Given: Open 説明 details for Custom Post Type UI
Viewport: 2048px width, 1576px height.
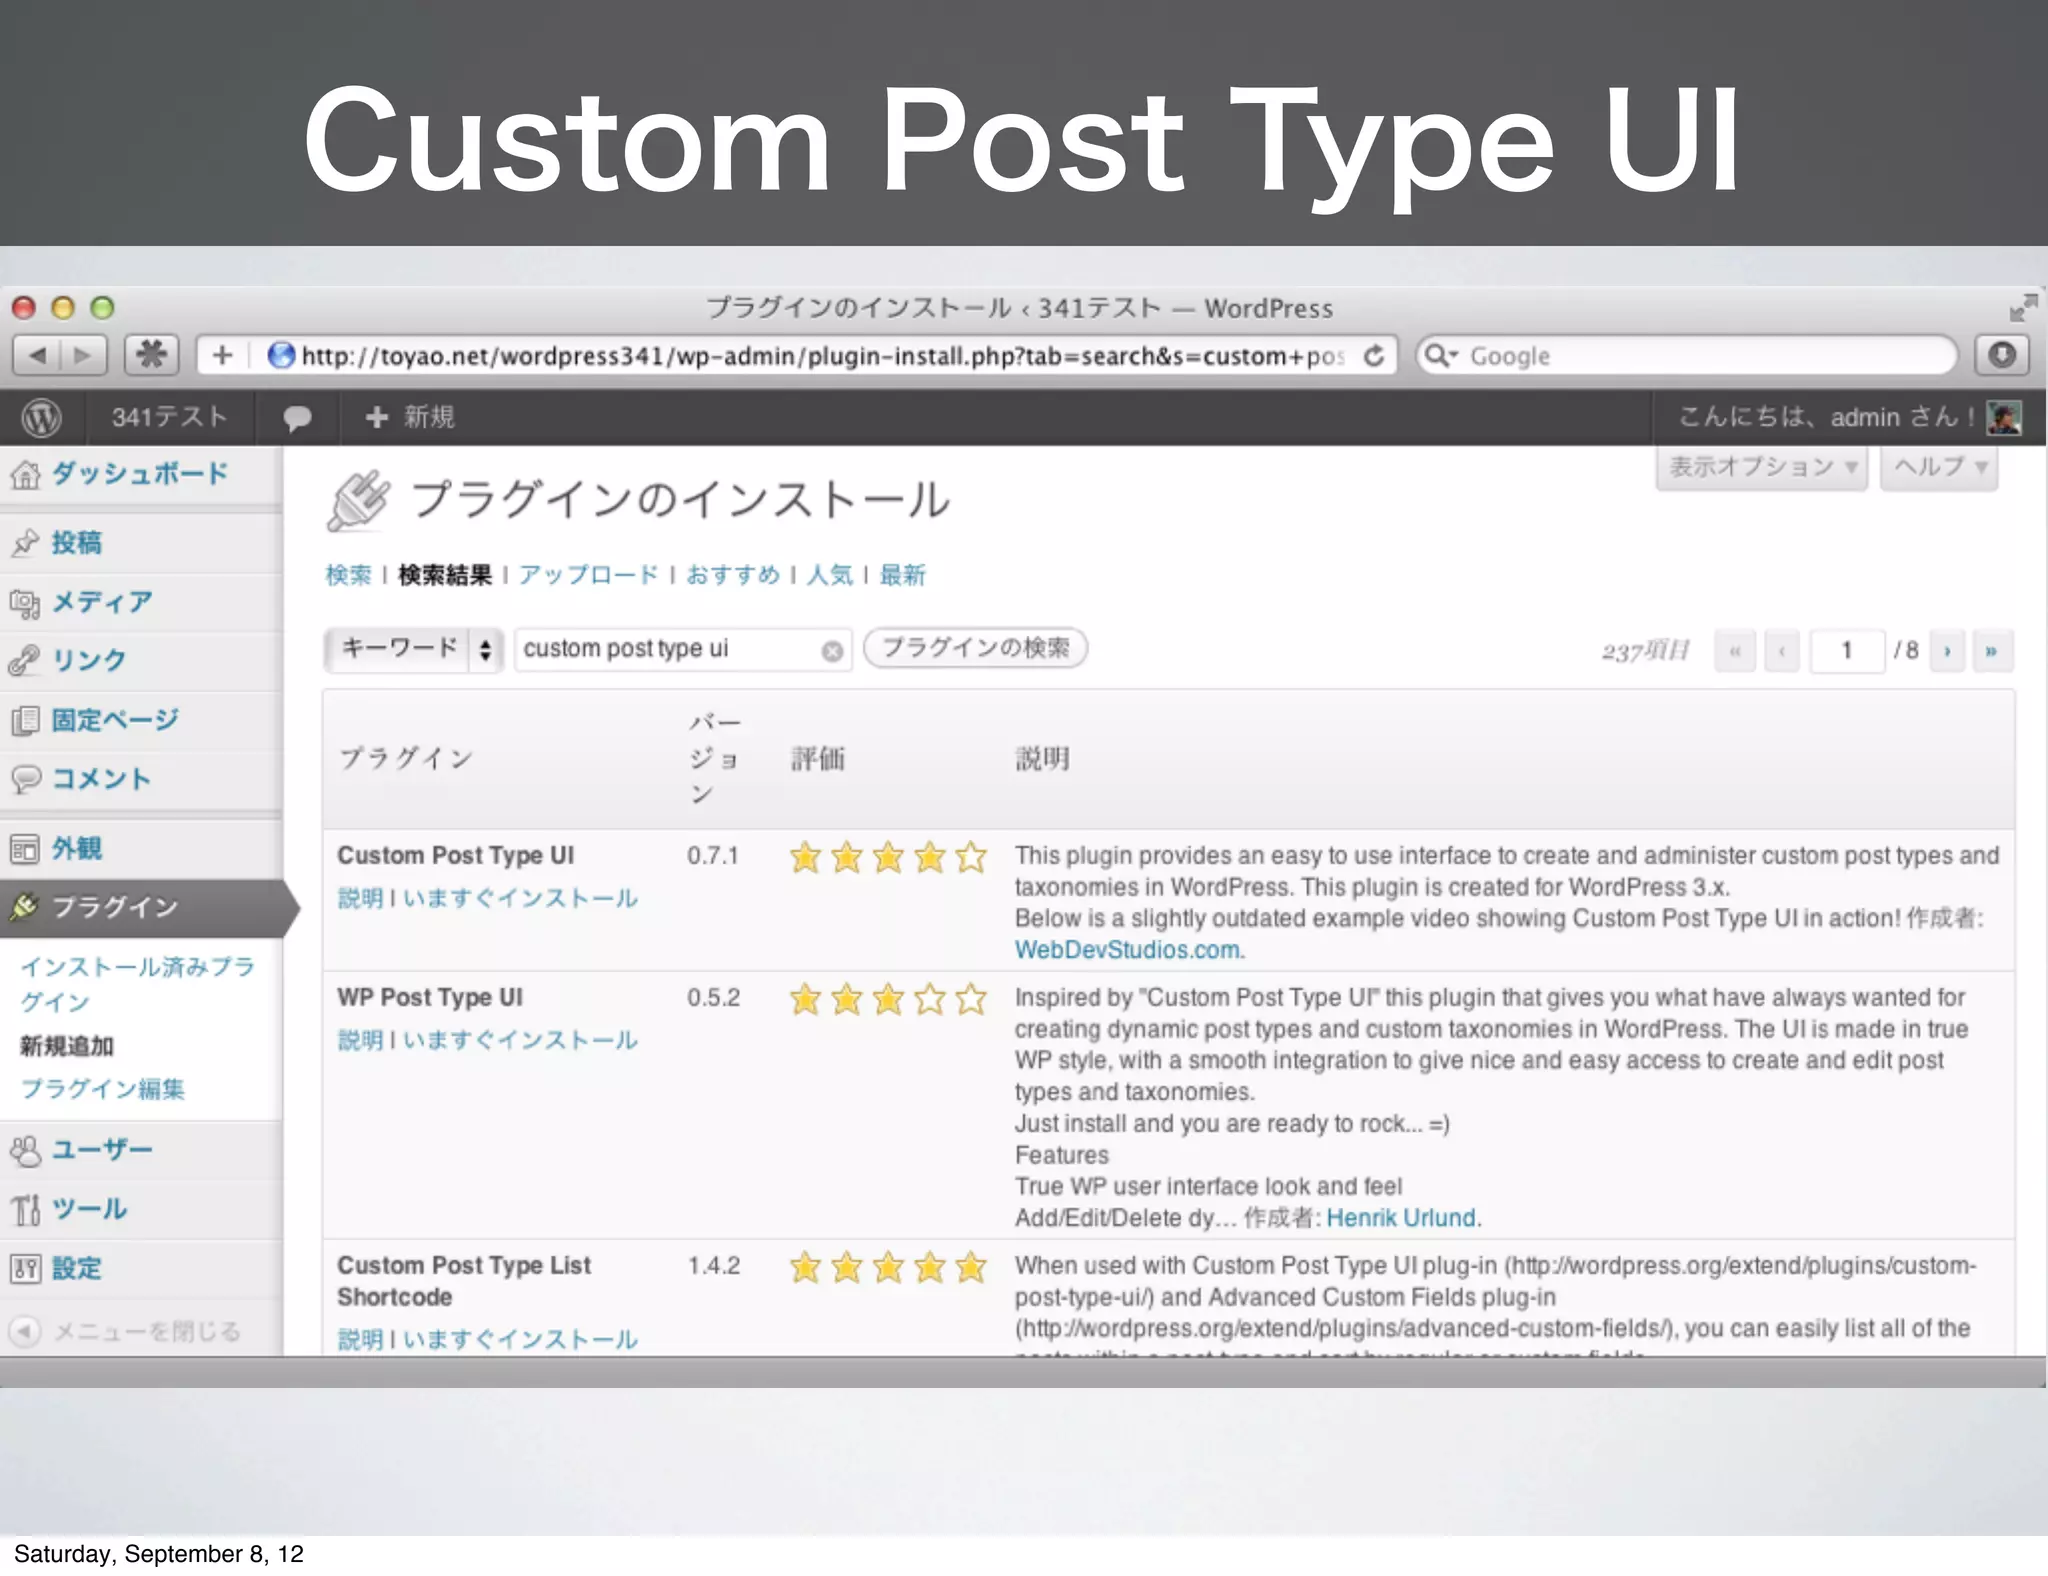Looking at the screenshot, I should 360,898.
